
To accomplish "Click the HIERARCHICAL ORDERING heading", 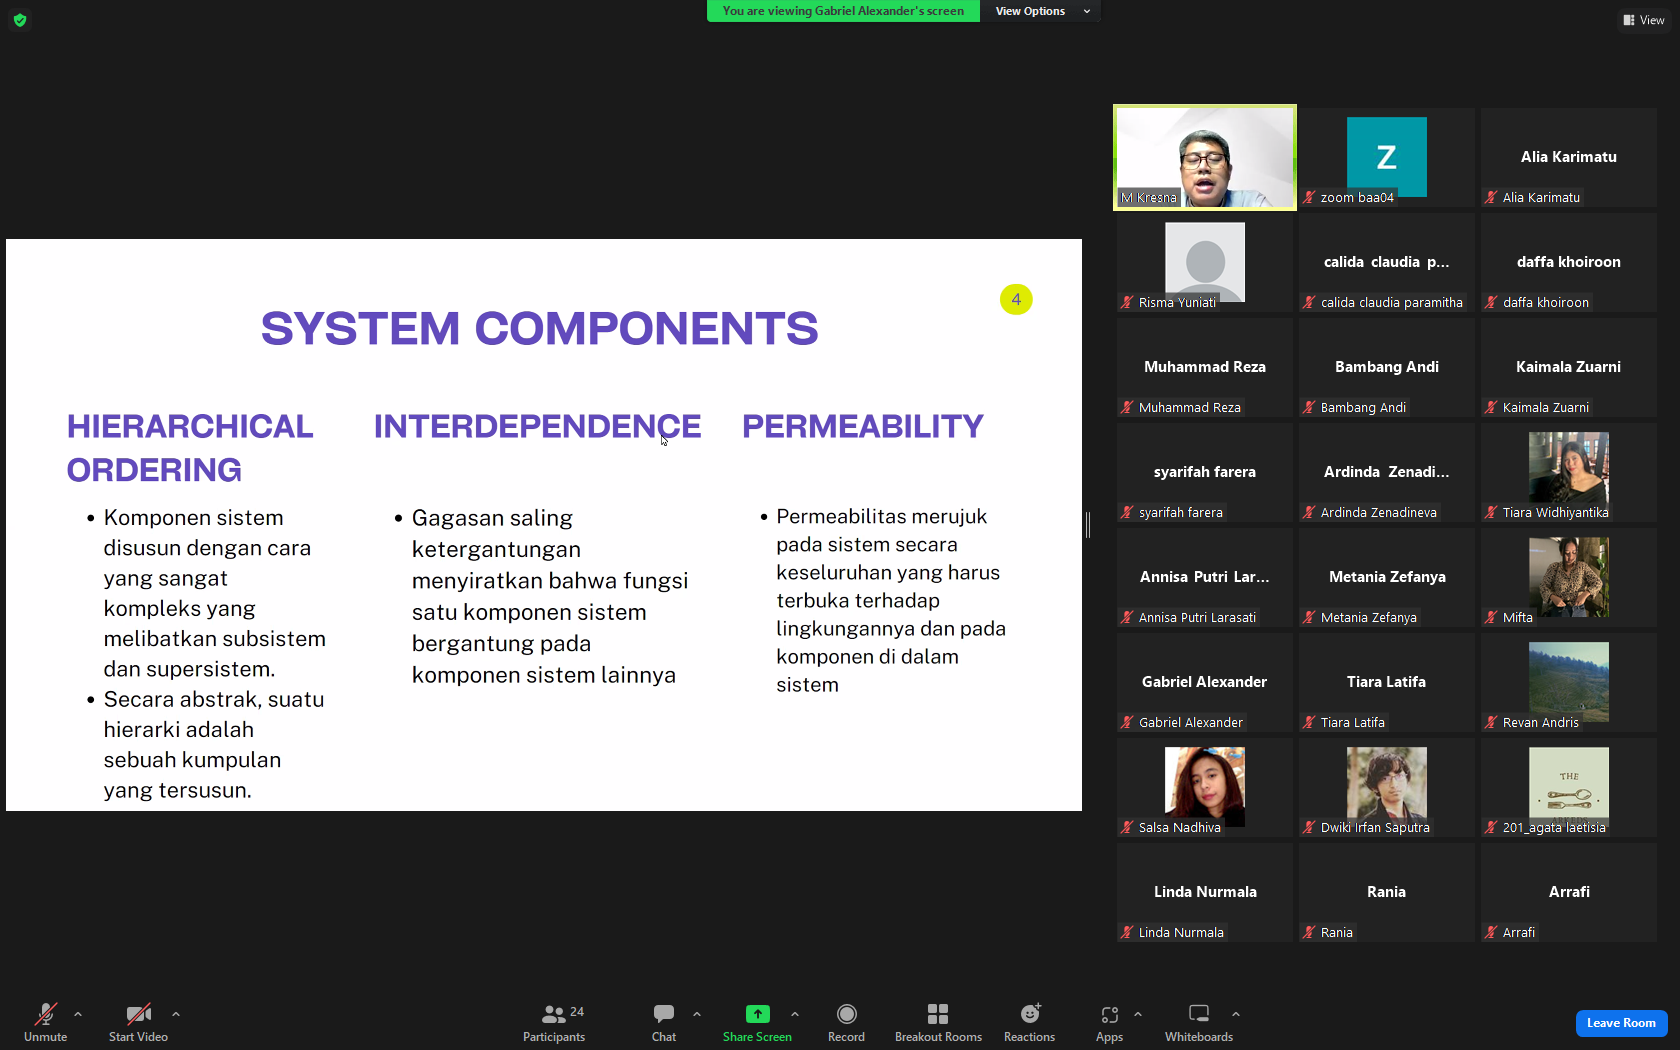I will coord(190,448).
